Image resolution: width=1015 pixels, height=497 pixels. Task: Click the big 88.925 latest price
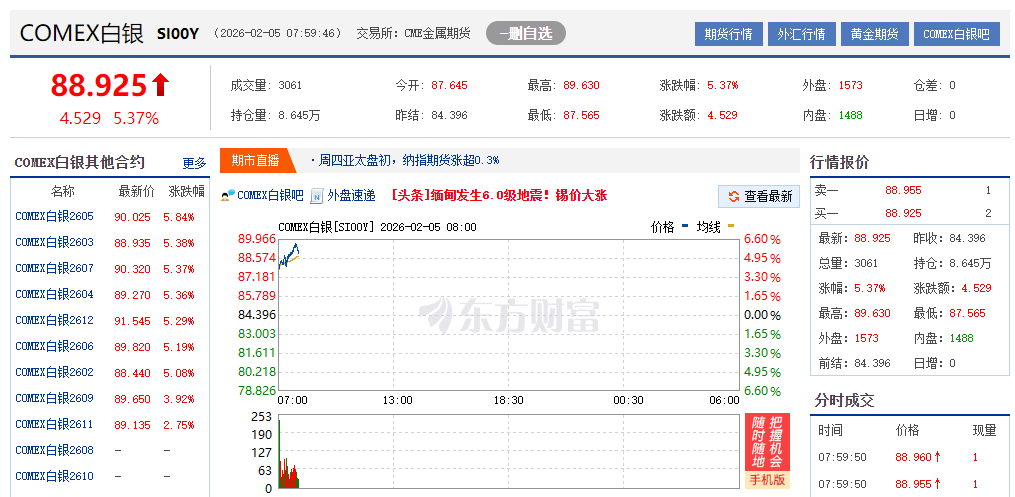point(99,85)
